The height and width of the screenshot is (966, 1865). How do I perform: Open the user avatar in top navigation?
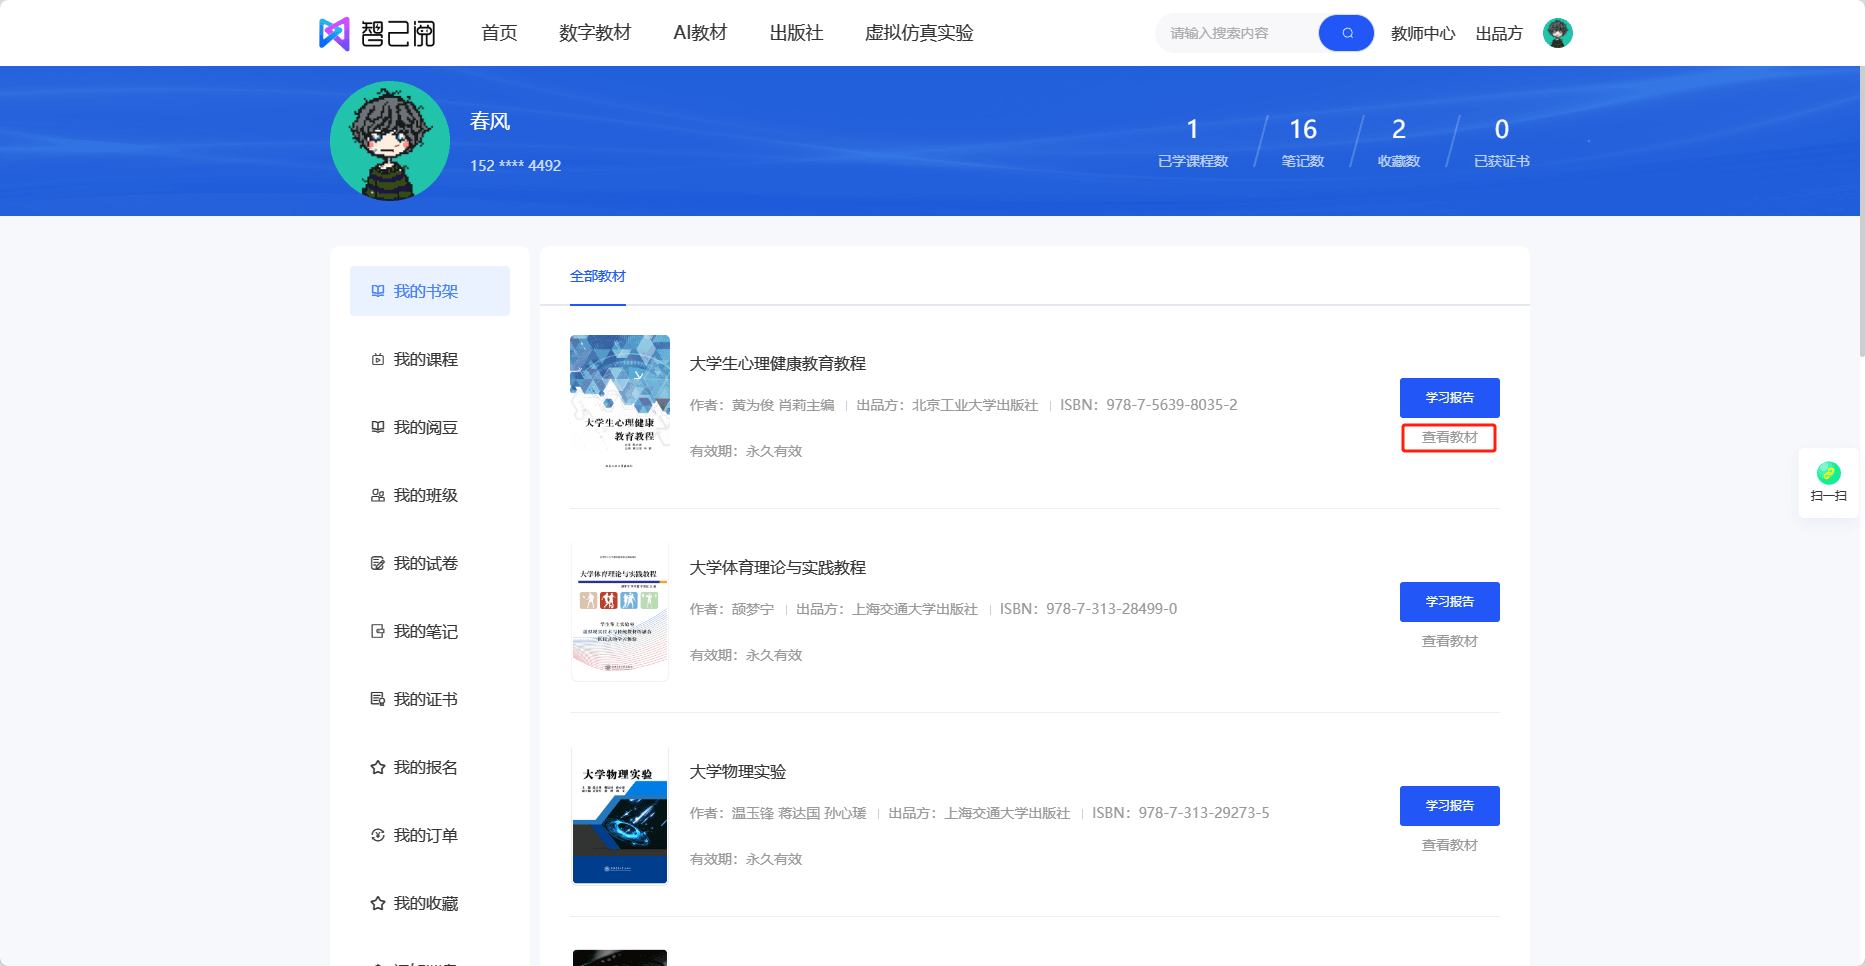[x=1557, y=33]
